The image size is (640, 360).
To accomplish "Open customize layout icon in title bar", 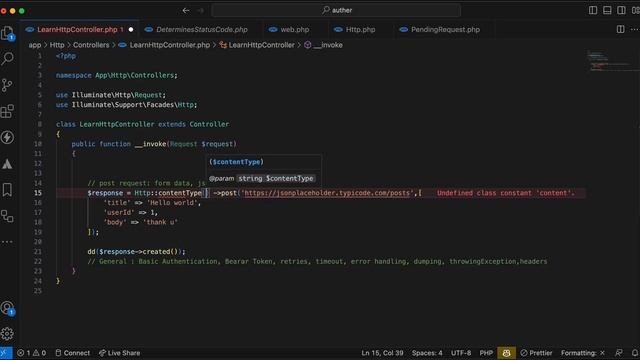I will pos(635,10).
